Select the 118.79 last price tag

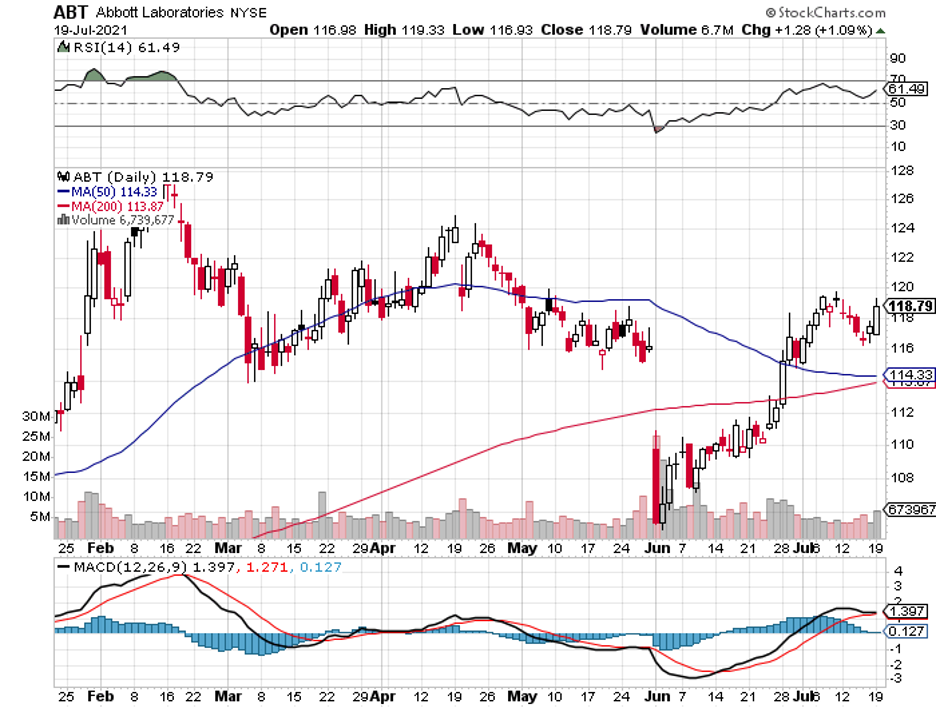pos(911,306)
